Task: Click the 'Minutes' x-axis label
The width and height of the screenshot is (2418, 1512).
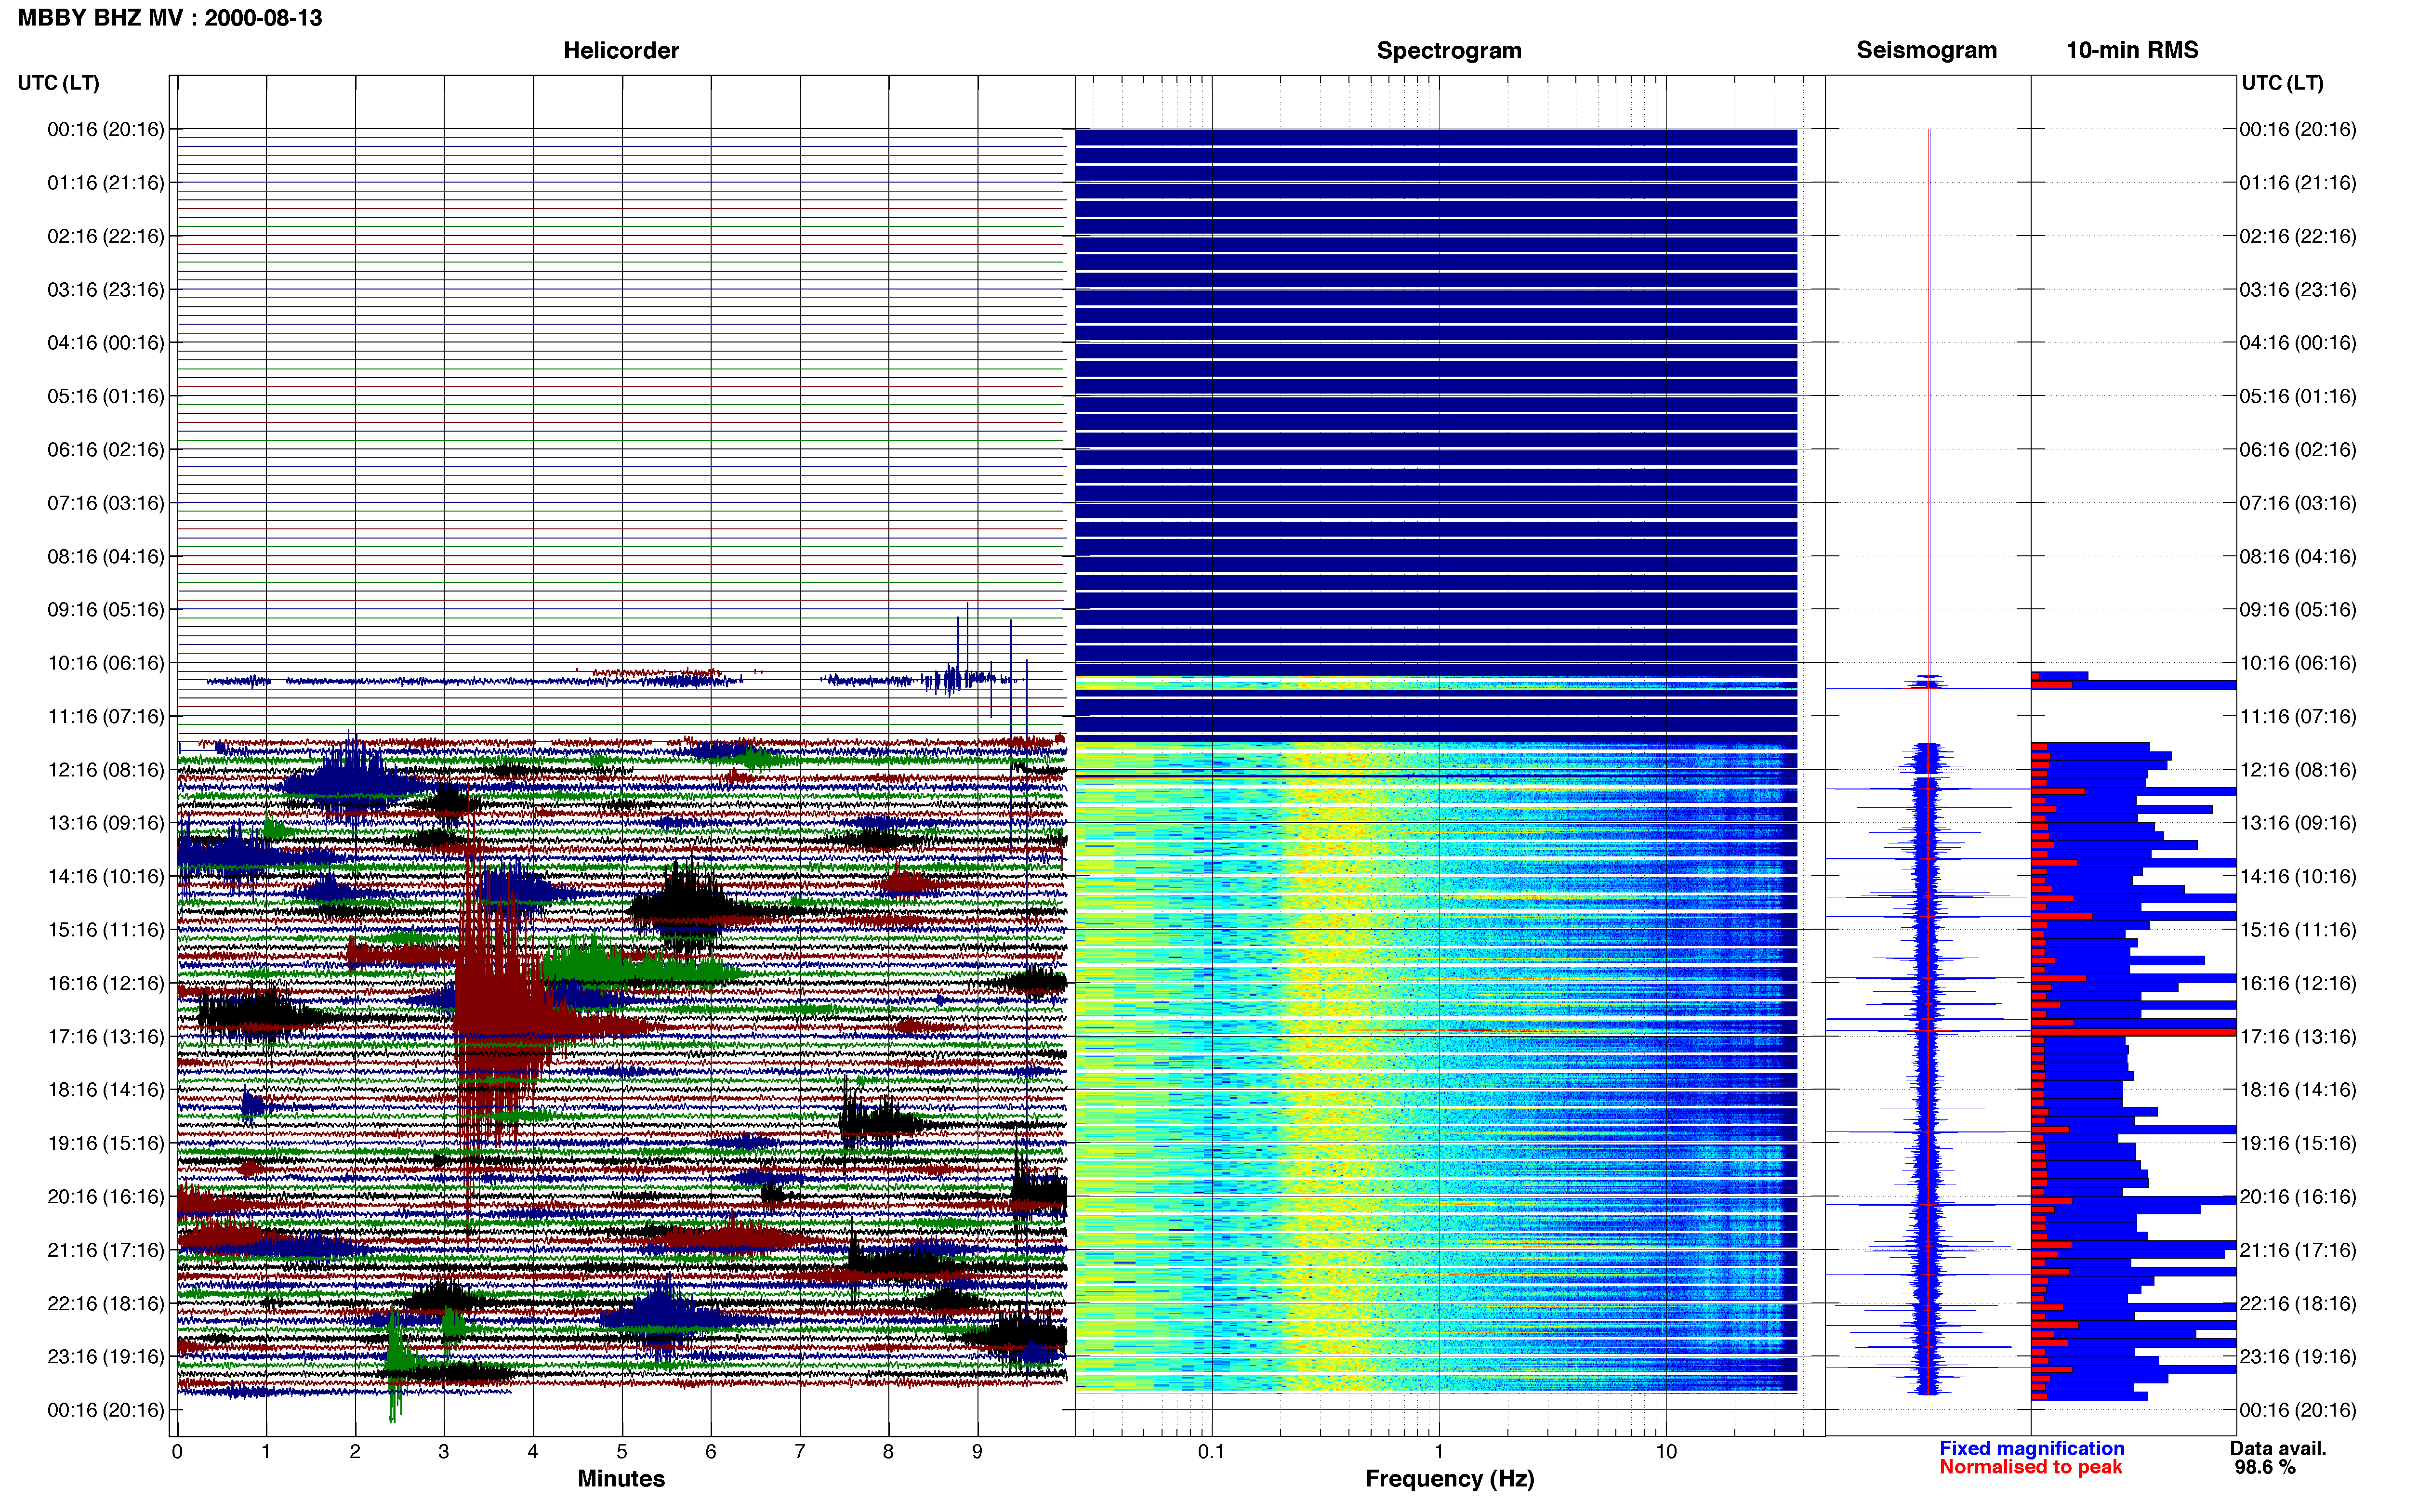Action: point(621,1479)
